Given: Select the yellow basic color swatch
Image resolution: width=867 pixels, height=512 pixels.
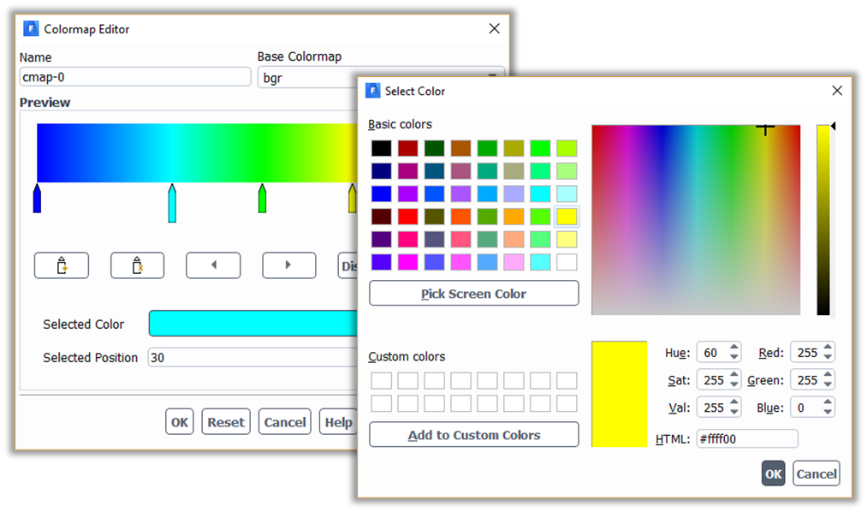Looking at the screenshot, I should 567,216.
